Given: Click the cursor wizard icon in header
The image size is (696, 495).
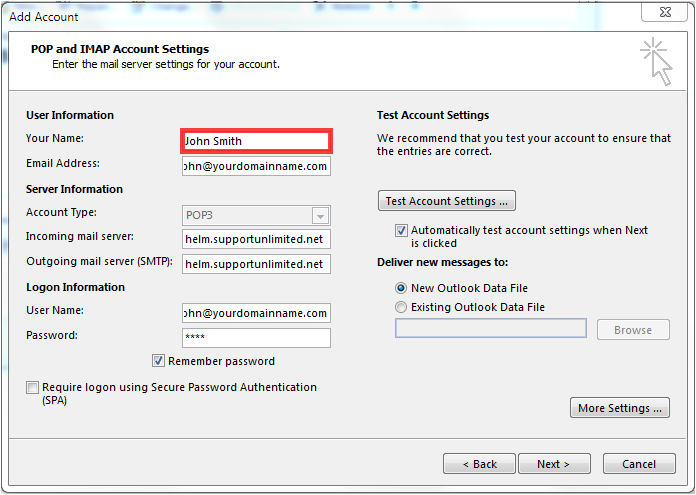Looking at the screenshot, I should [x=656, y=62].
